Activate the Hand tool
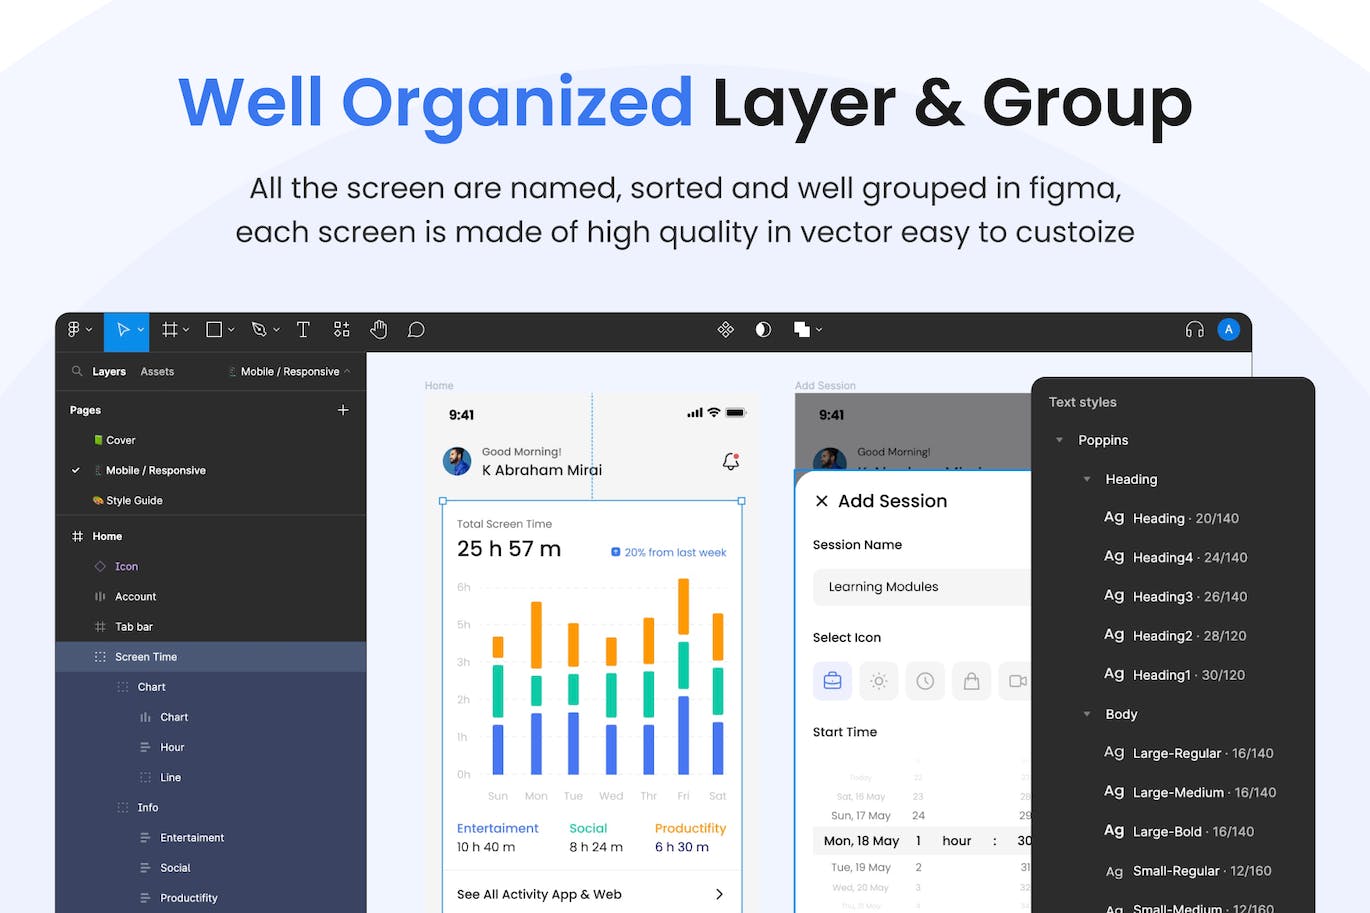The width and height of the screenshot is (1370, 913). [x=378, y=330]
